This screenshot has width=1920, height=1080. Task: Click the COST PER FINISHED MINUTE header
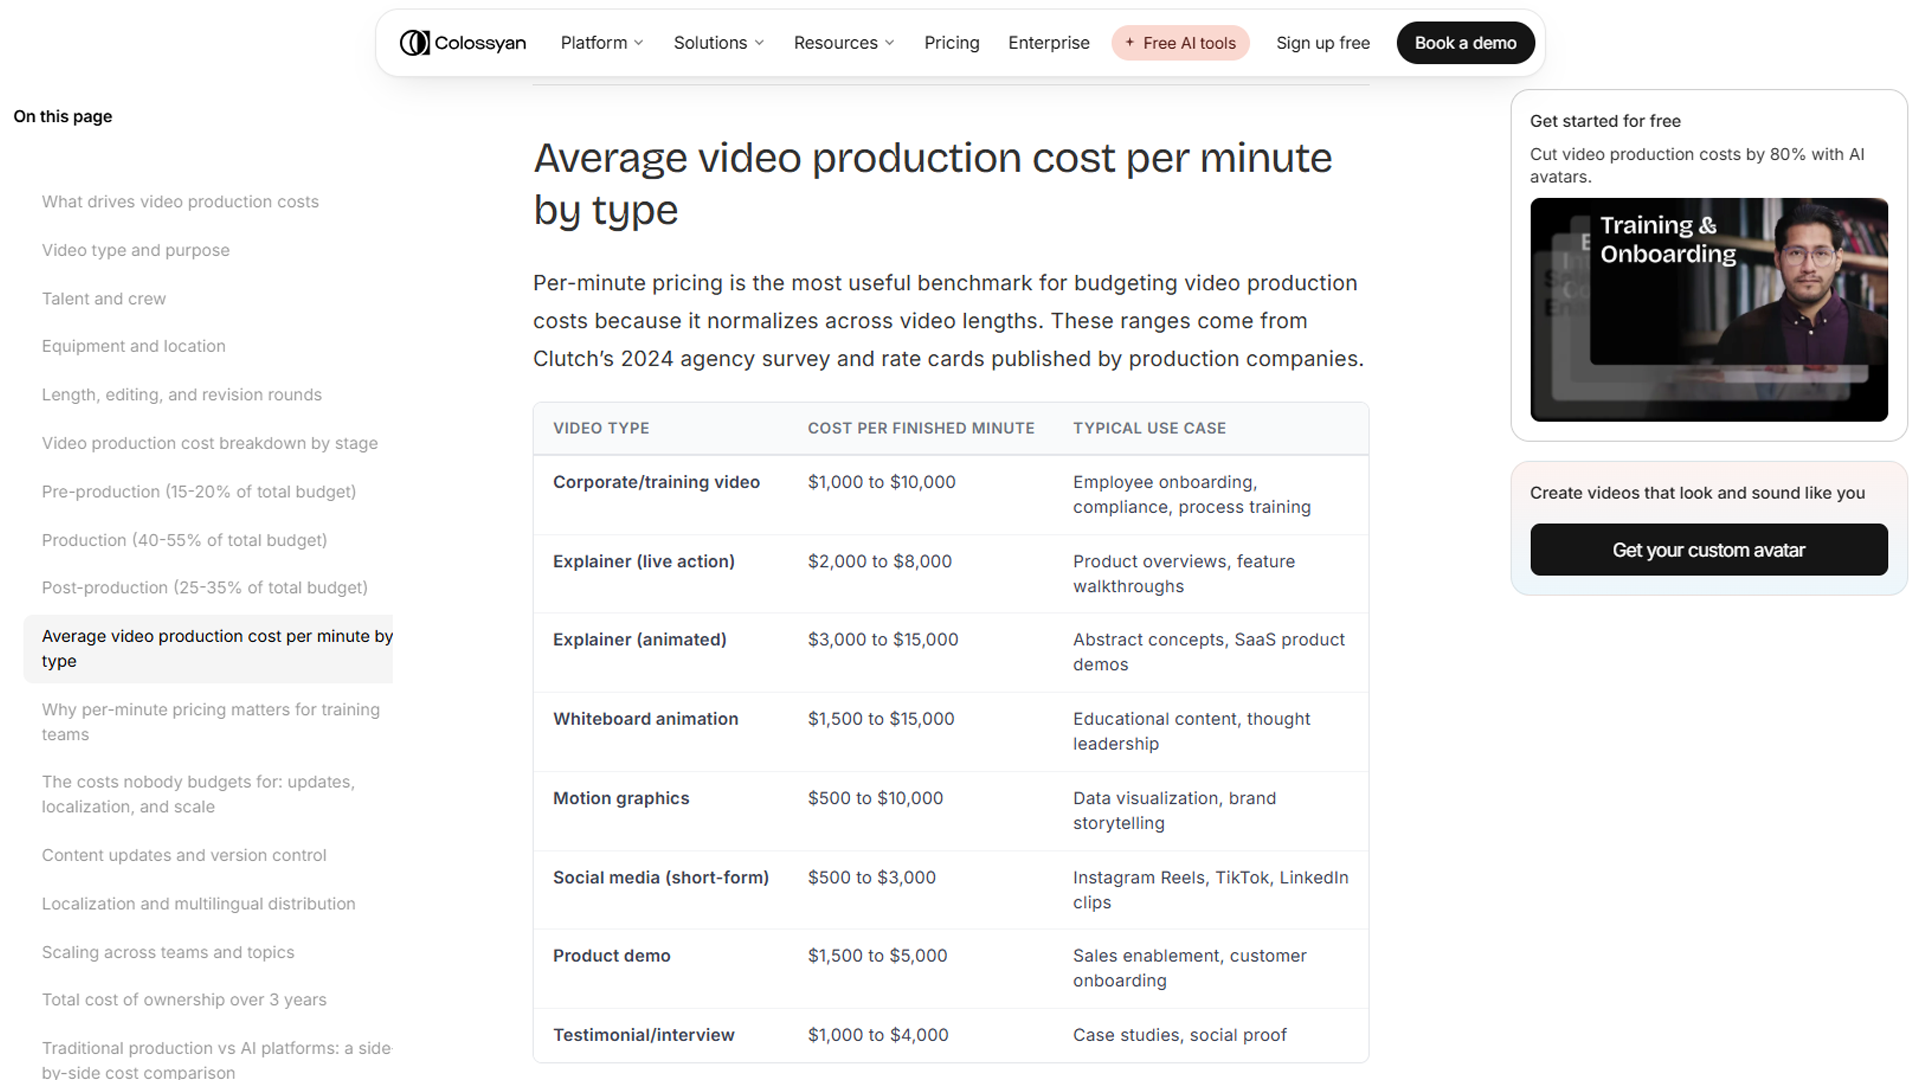[921, 428]
